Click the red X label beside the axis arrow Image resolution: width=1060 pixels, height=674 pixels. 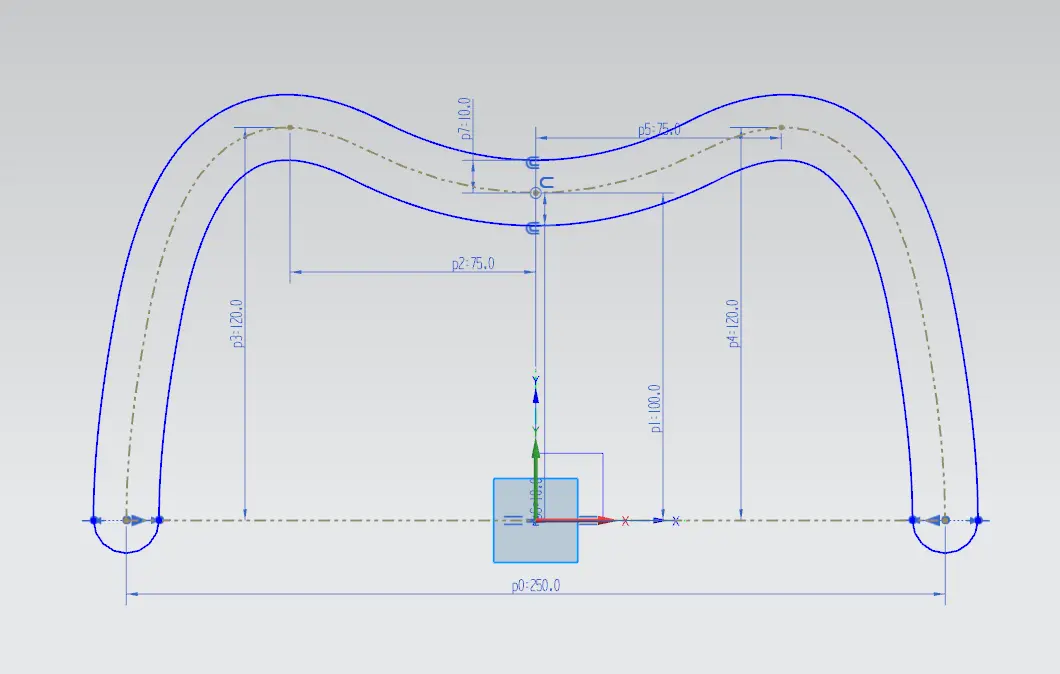coord(625,521)
